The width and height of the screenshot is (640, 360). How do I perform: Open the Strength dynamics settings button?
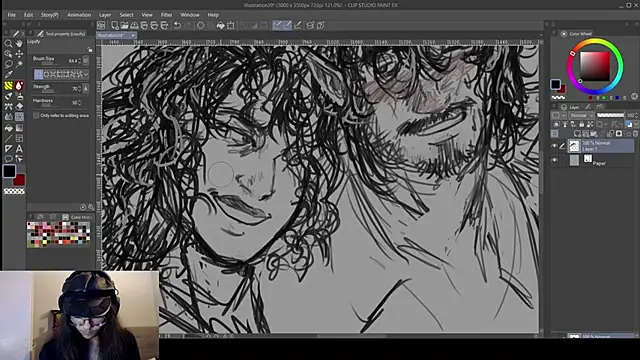pos(86,88)
